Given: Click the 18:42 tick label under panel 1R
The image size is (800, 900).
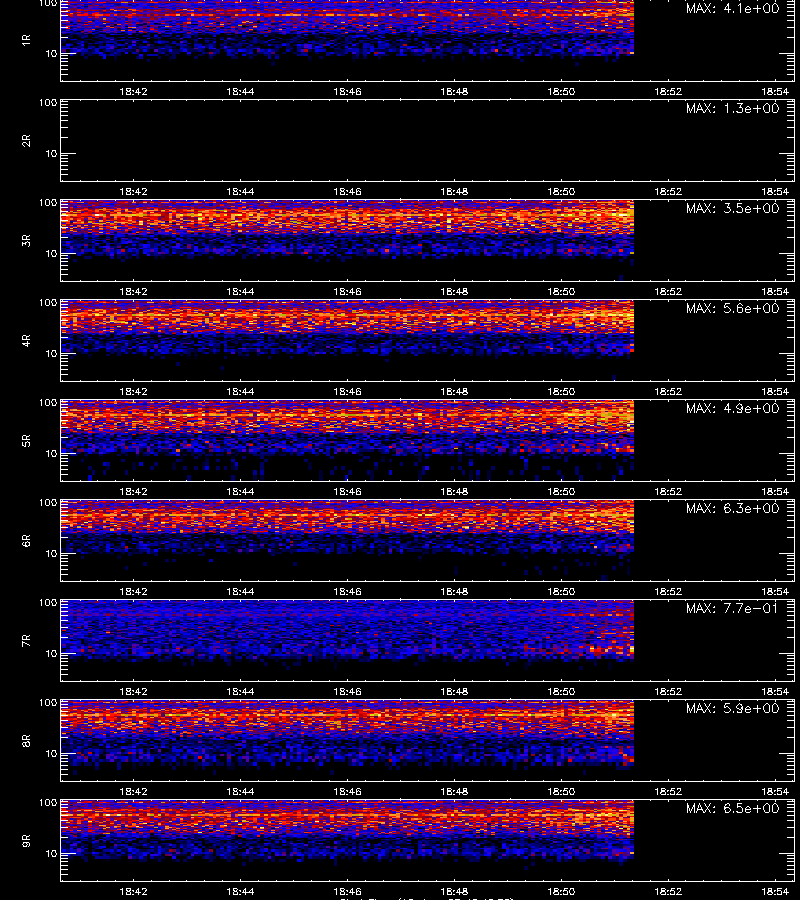Looking at the screenshot, I should [x=133, y=91].
